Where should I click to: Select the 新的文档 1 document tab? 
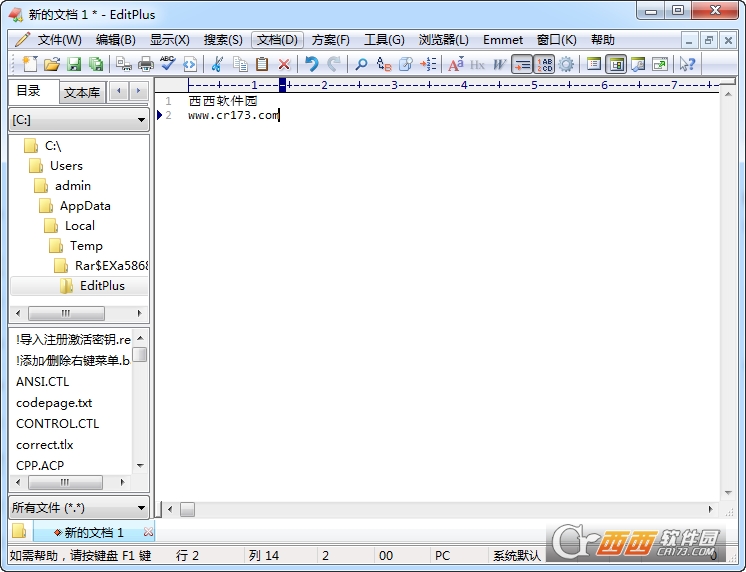pyautogui.click(x=94, y=533)
